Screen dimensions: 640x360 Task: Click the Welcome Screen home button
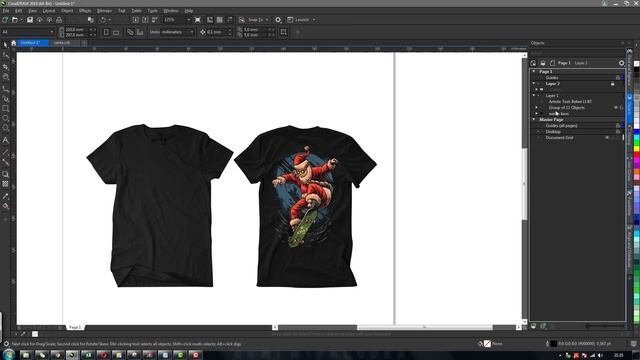13,43
